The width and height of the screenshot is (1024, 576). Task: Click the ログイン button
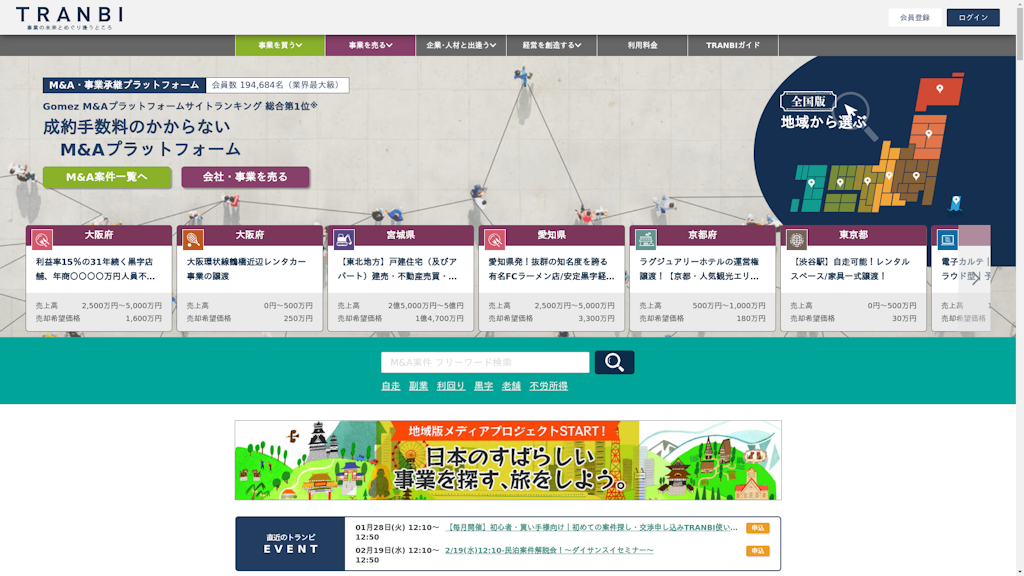click(x=972, y=17)
